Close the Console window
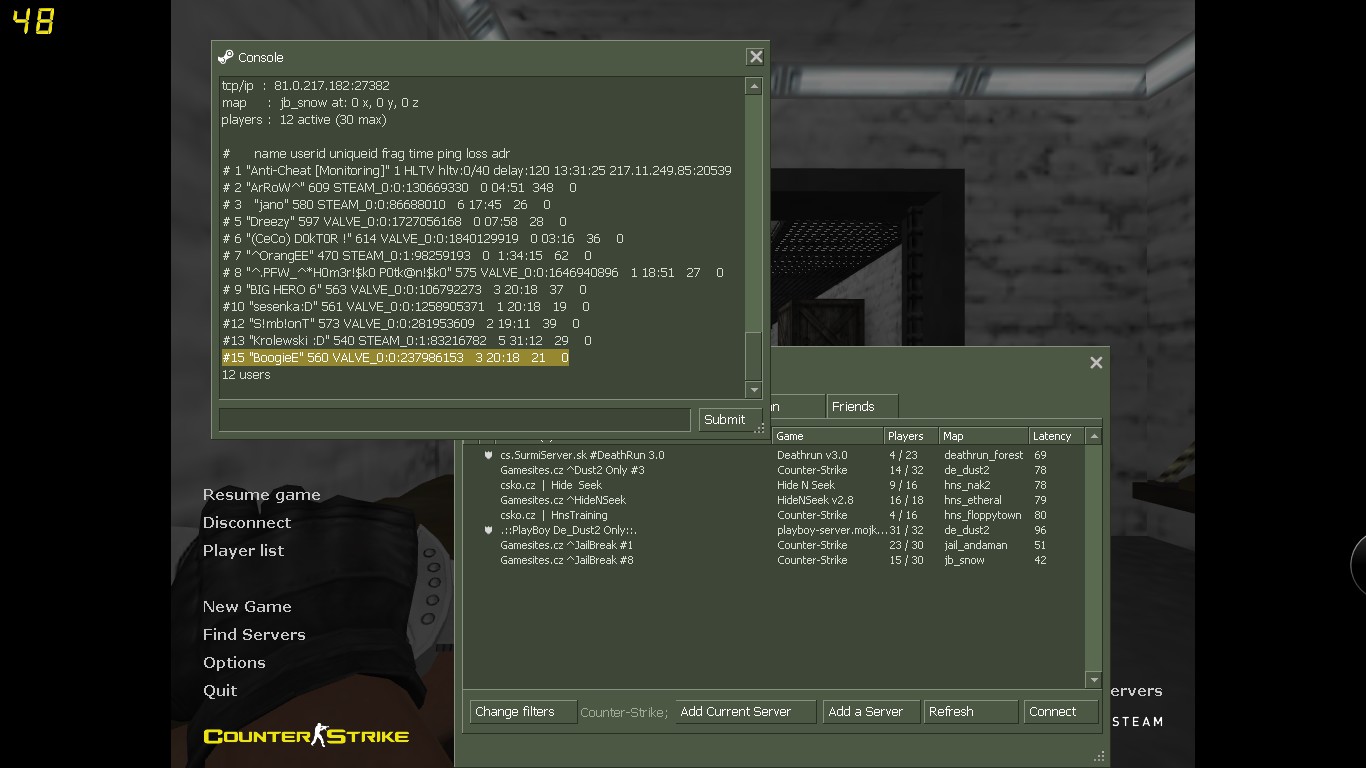 point(756,57)
